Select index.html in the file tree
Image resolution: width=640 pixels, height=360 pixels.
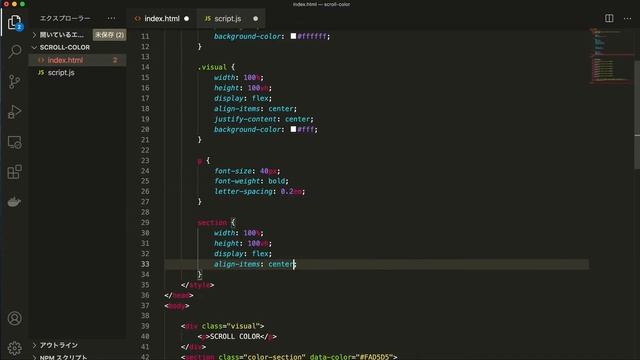click(x=77, y=60)
